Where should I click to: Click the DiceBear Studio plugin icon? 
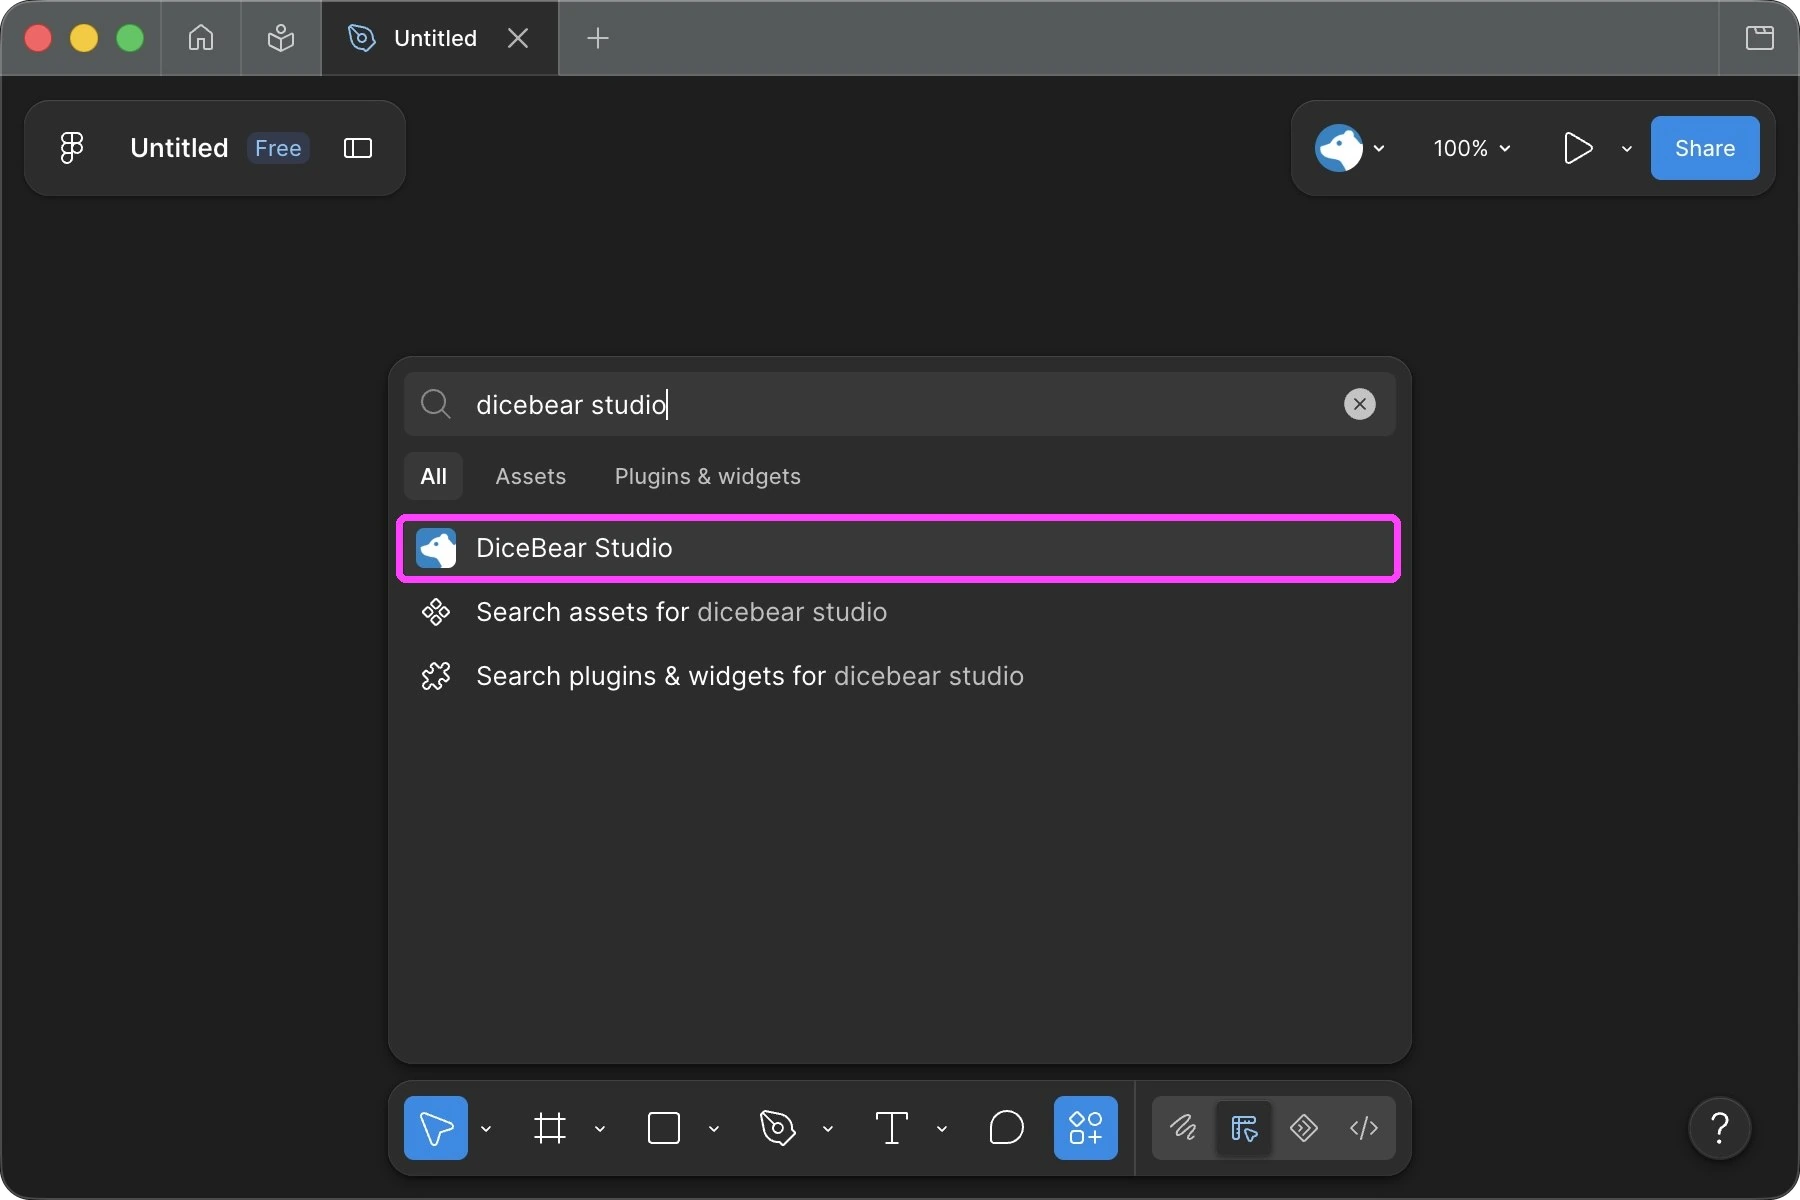coord(436,548)
